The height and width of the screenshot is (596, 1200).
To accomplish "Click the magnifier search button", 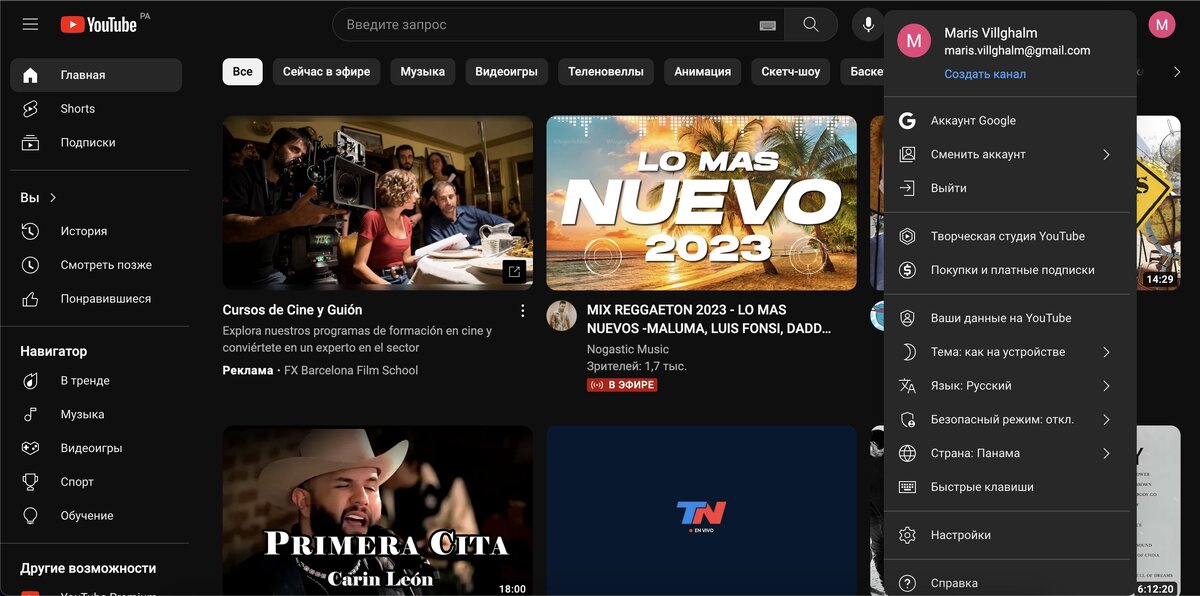I will click(811, 25).
